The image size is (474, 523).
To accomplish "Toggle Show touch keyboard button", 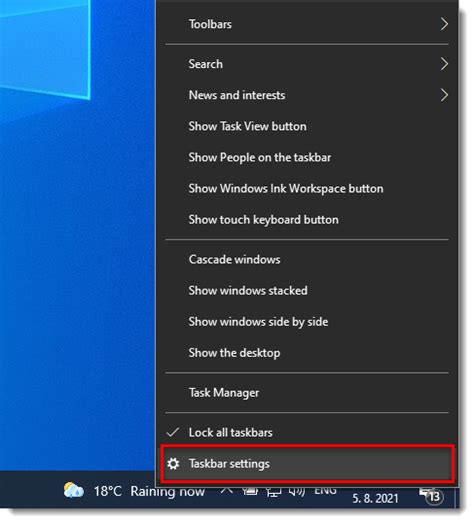I will click(307, 219).
